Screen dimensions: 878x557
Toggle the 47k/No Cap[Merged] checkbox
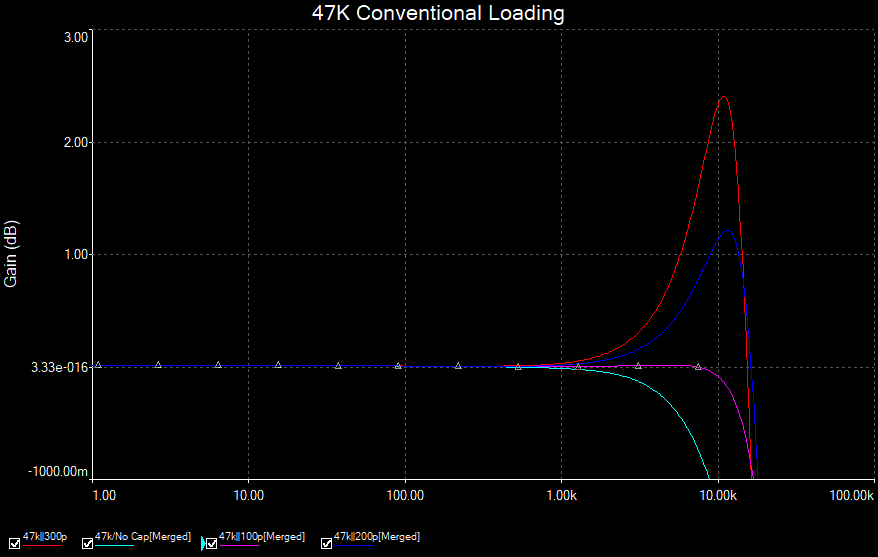(x=87, y=544)
